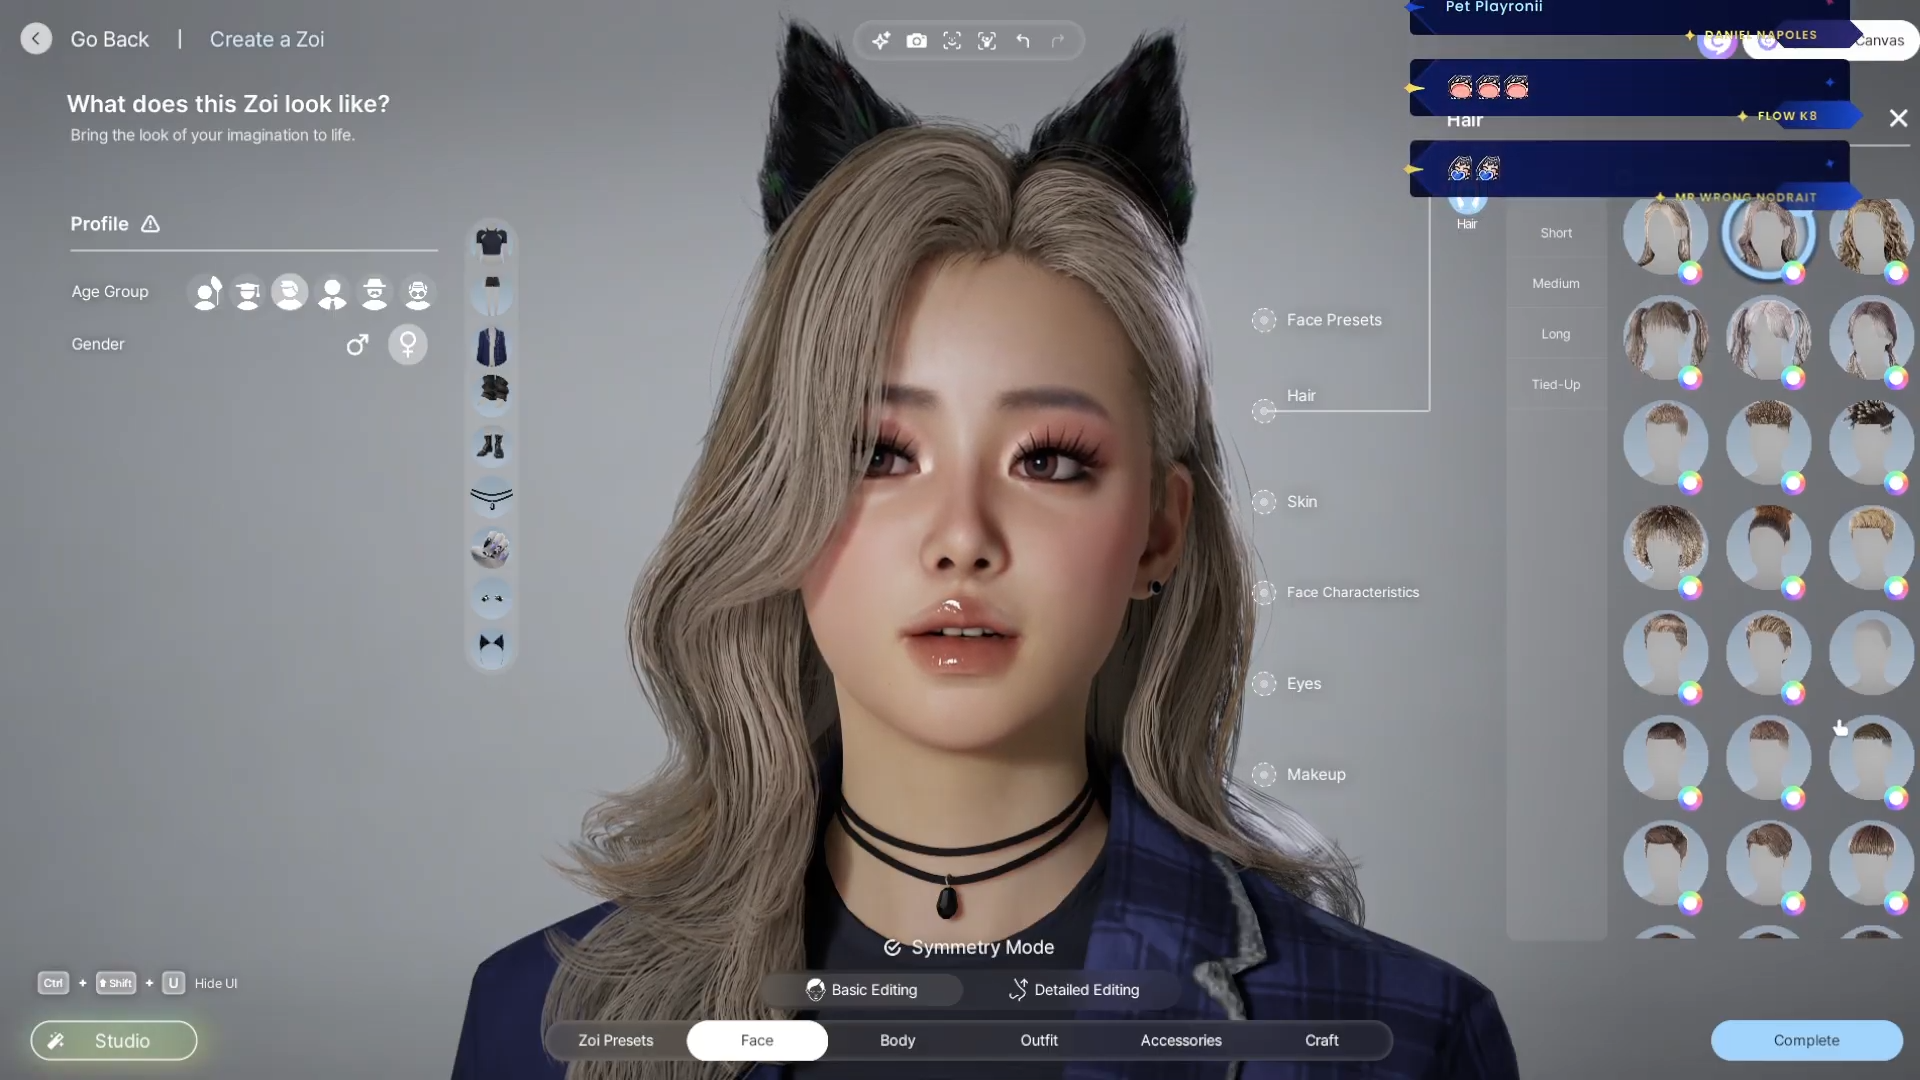Open the Accessories tab

(x=1181, y=1041)
